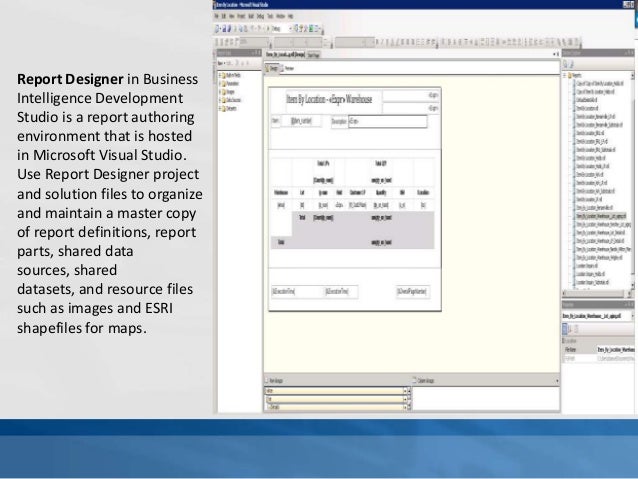
Task: Select the Details group in Row Groups
Action: click(x=336, y=407)
